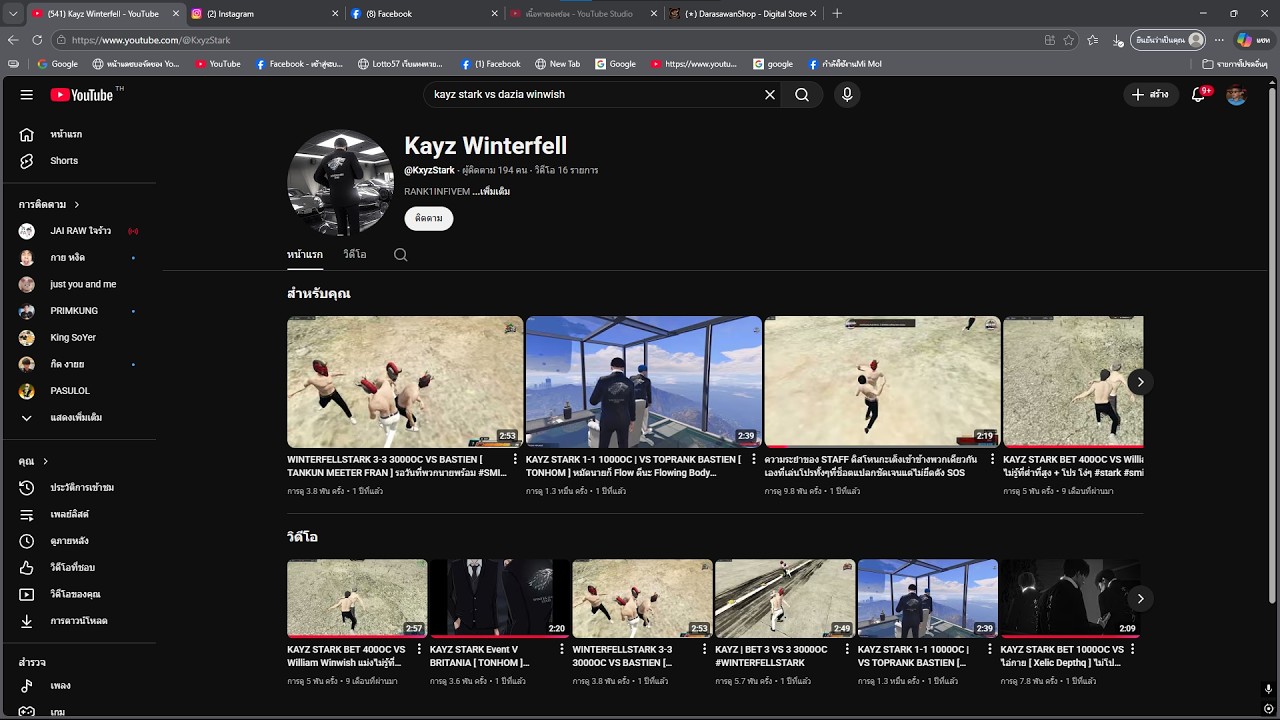The height and width of the screenshot is (720, 1280).
Task: Open WINTERFELLSTARK 3-3 featured video thumbnail
Action: pyautogui.click(x=405, y=382)
